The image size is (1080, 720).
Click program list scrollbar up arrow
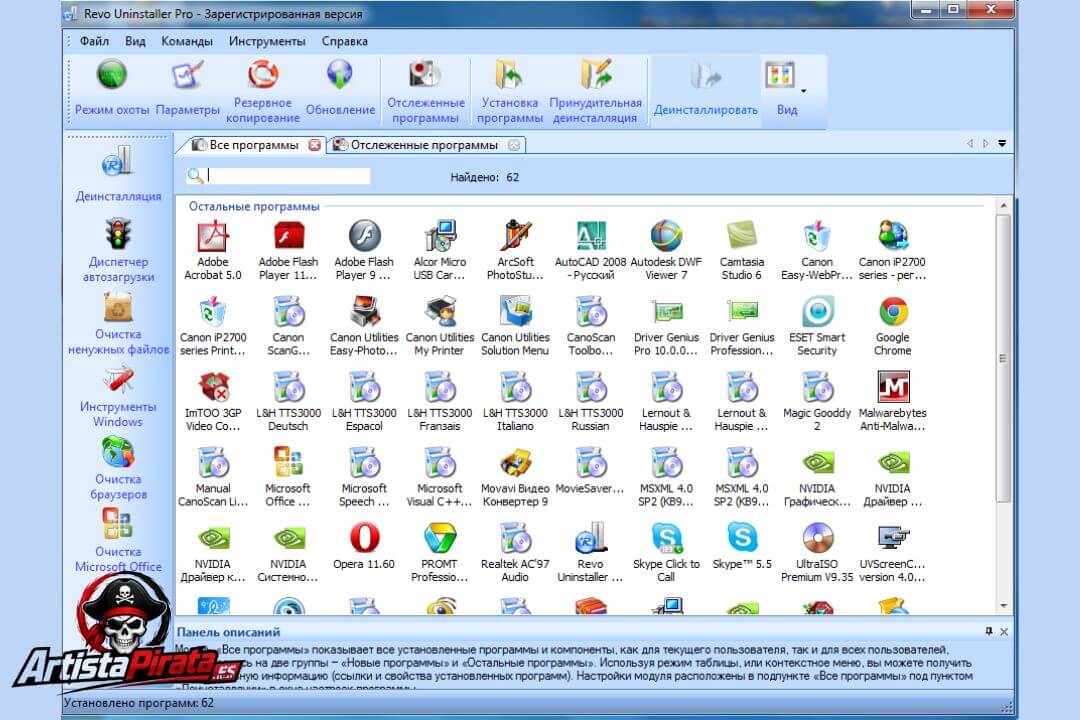(1004, 205)
